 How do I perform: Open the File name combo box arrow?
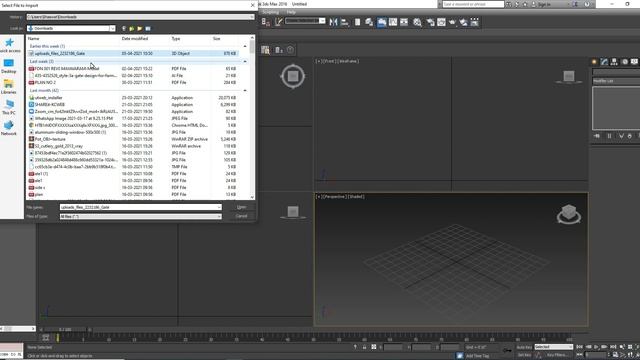point(219,207)
